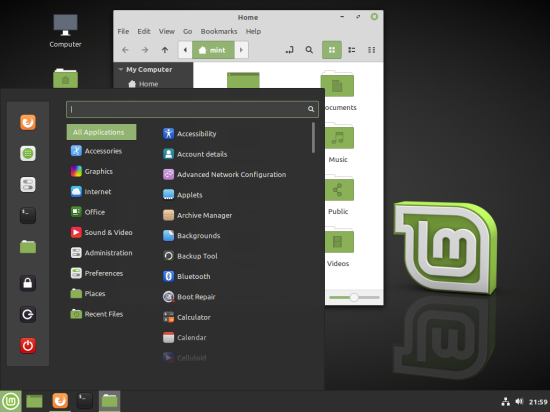
Task: Toggle location entry icon in file manager
Action: click(x=289, y=50)
